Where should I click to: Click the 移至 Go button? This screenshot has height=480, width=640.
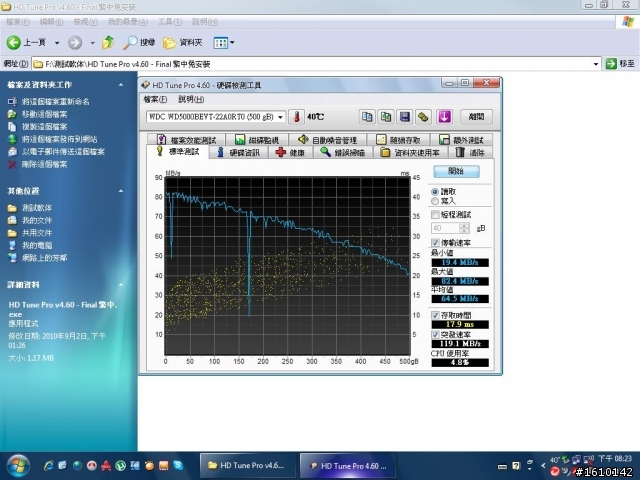coord(620,64)
